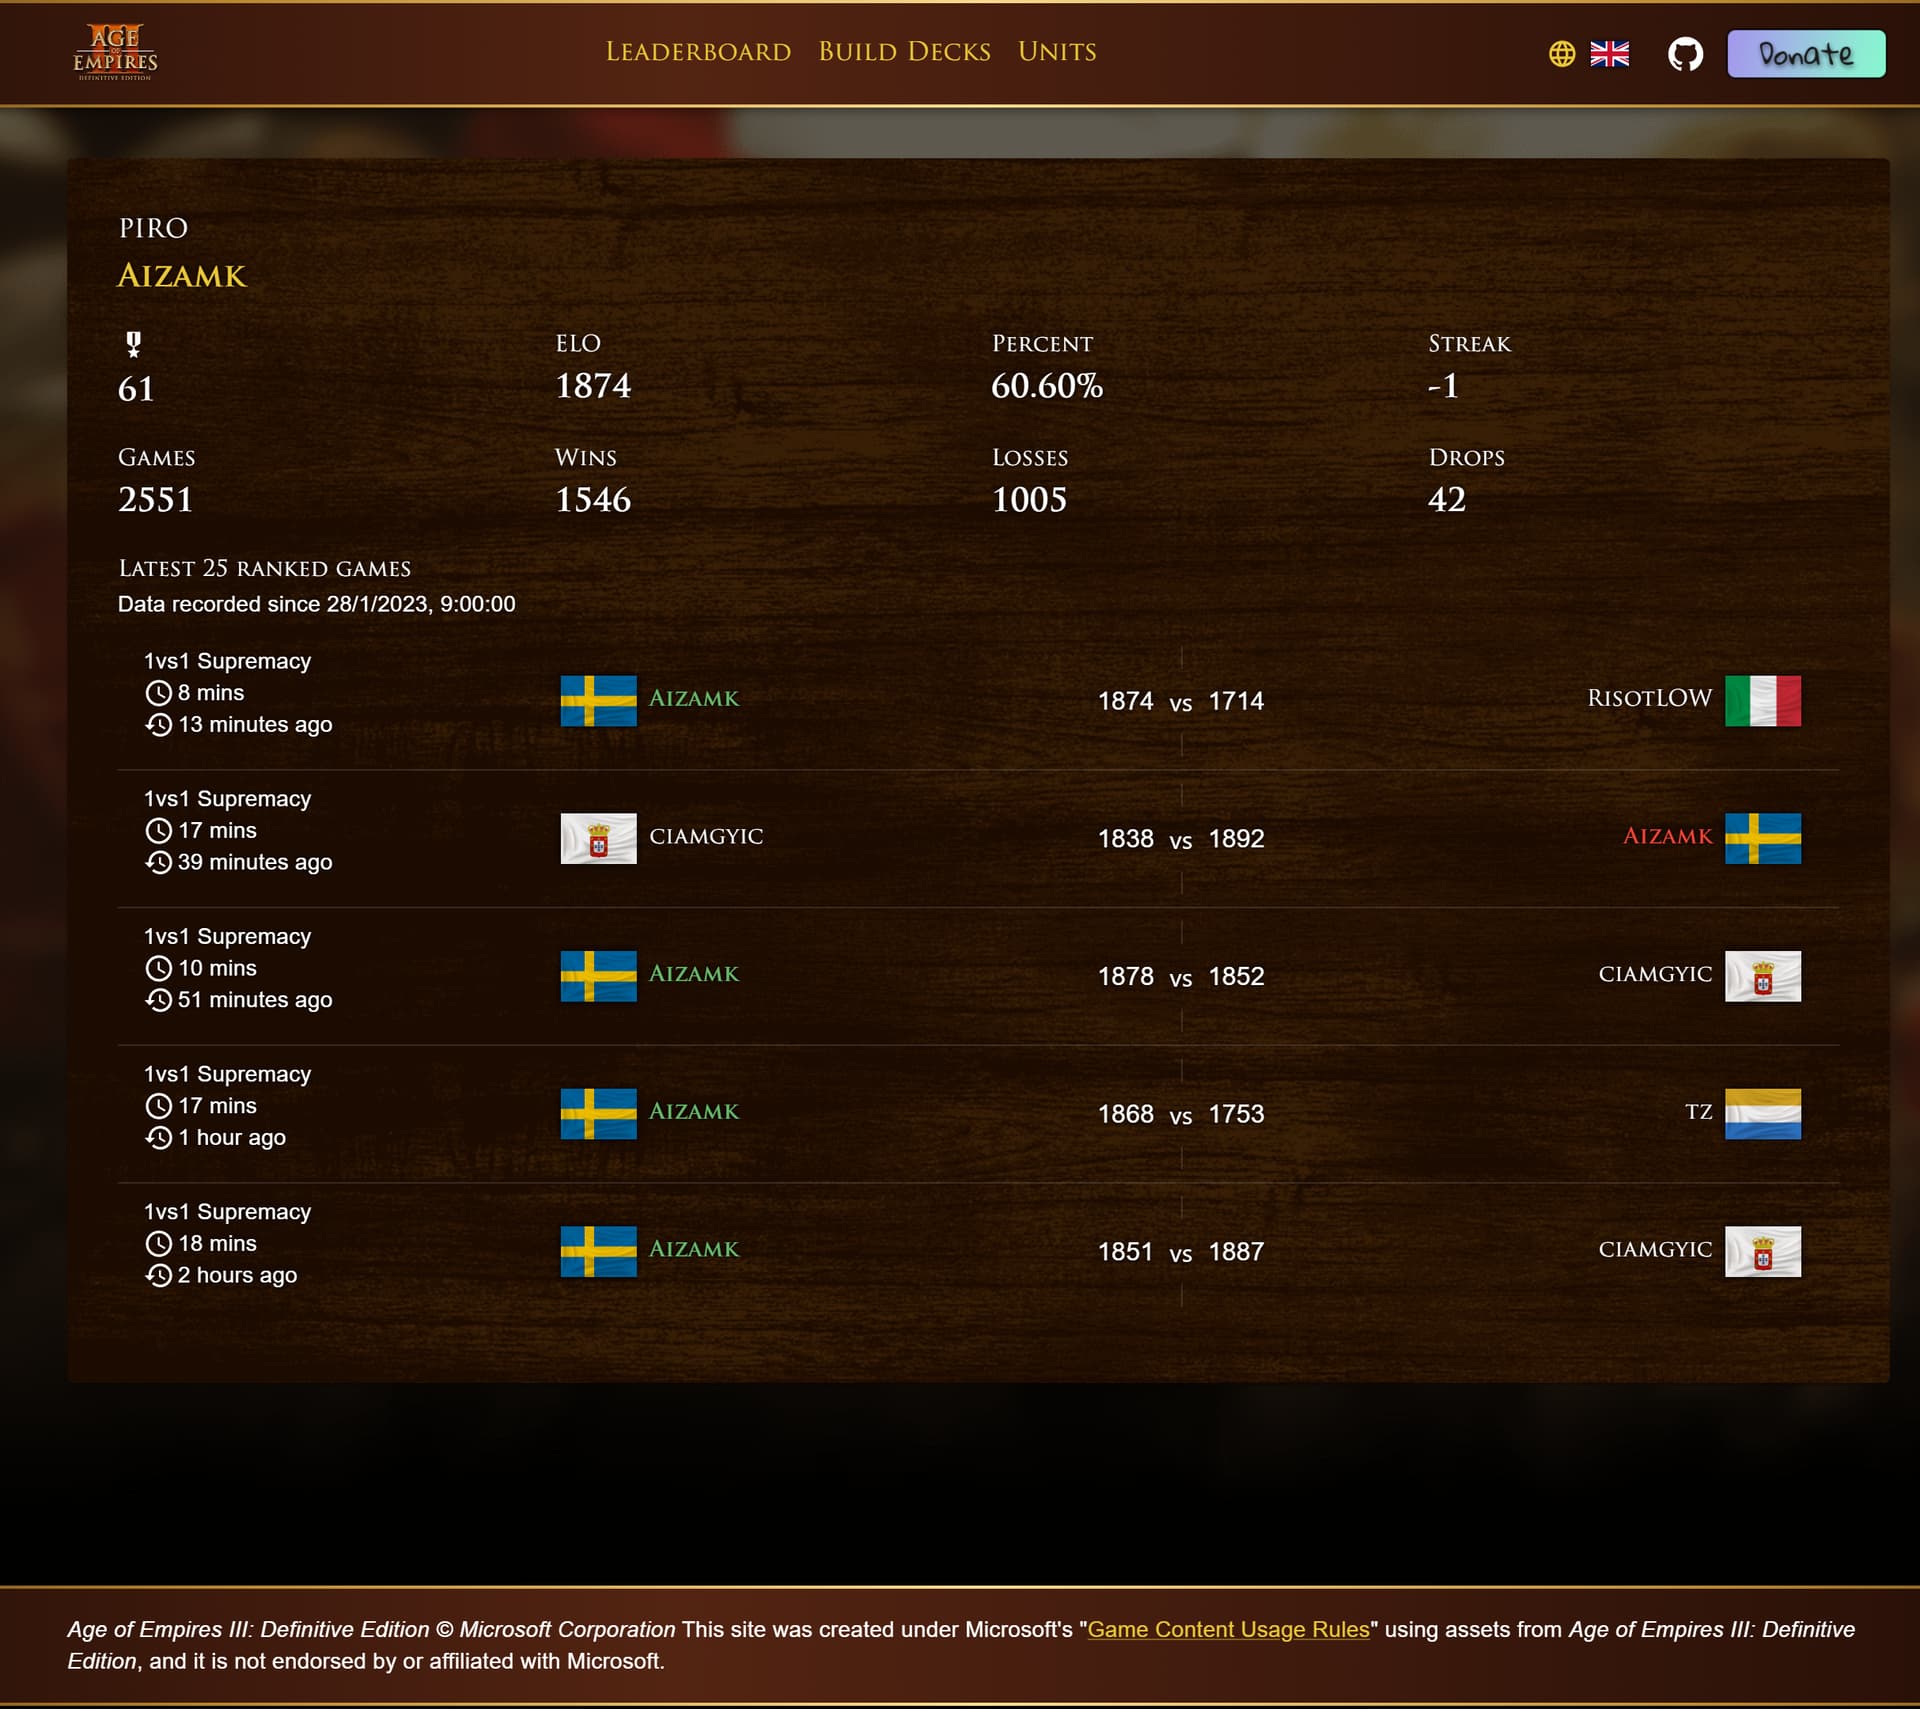1920x1709 pixels.
Task: Click the 1874 vs 1714 score row
Action: 1180,701
